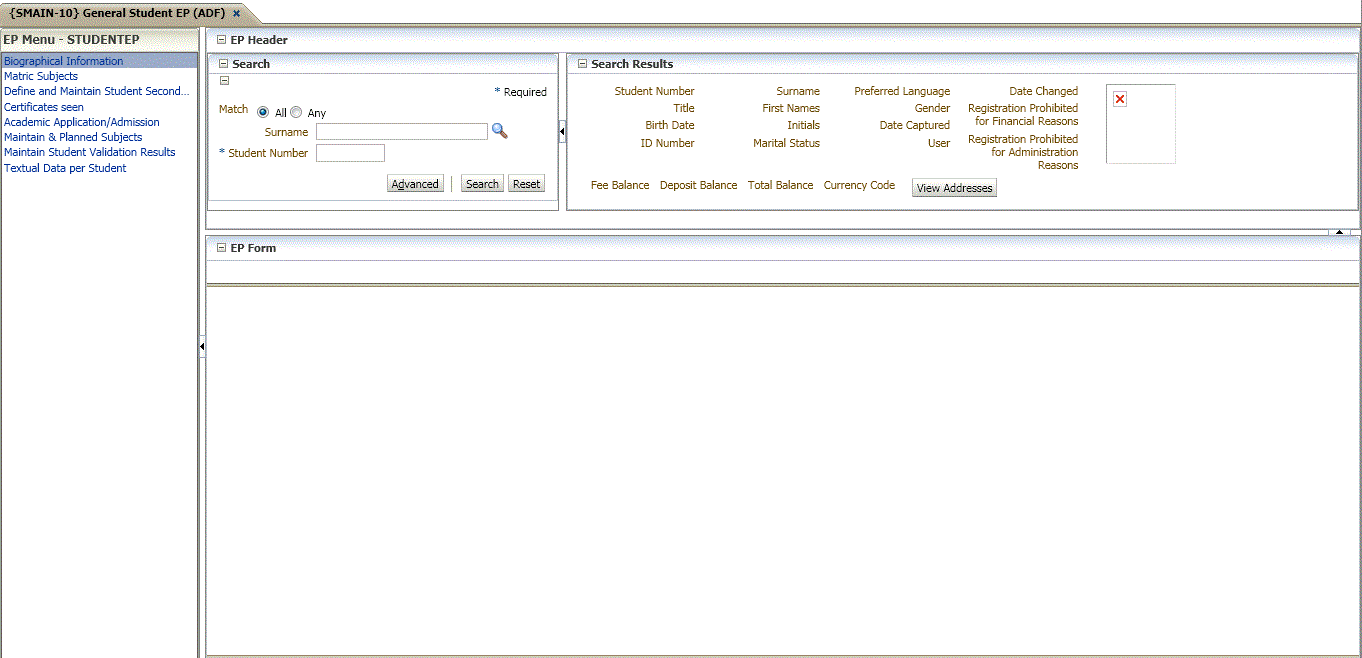The height and width of the screenshot is (658, 1362).
Task: Select Matric Subjects in the EP Menu
Action: (41, 76)
